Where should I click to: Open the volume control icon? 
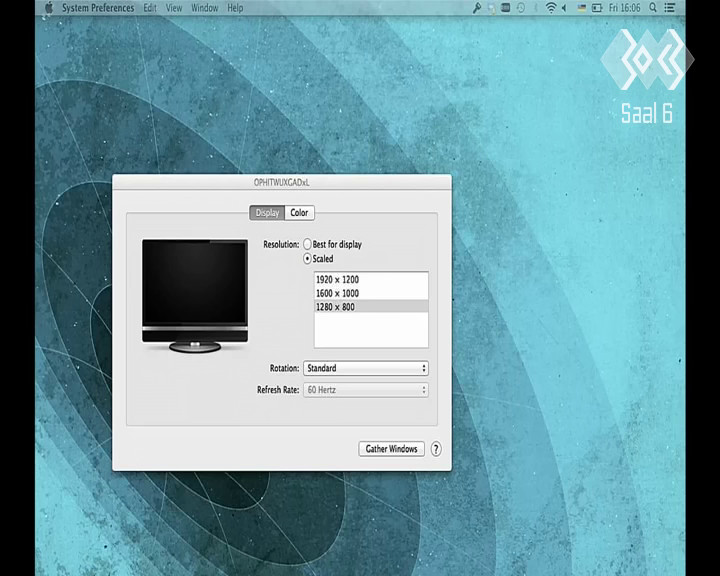coord(564,8)
